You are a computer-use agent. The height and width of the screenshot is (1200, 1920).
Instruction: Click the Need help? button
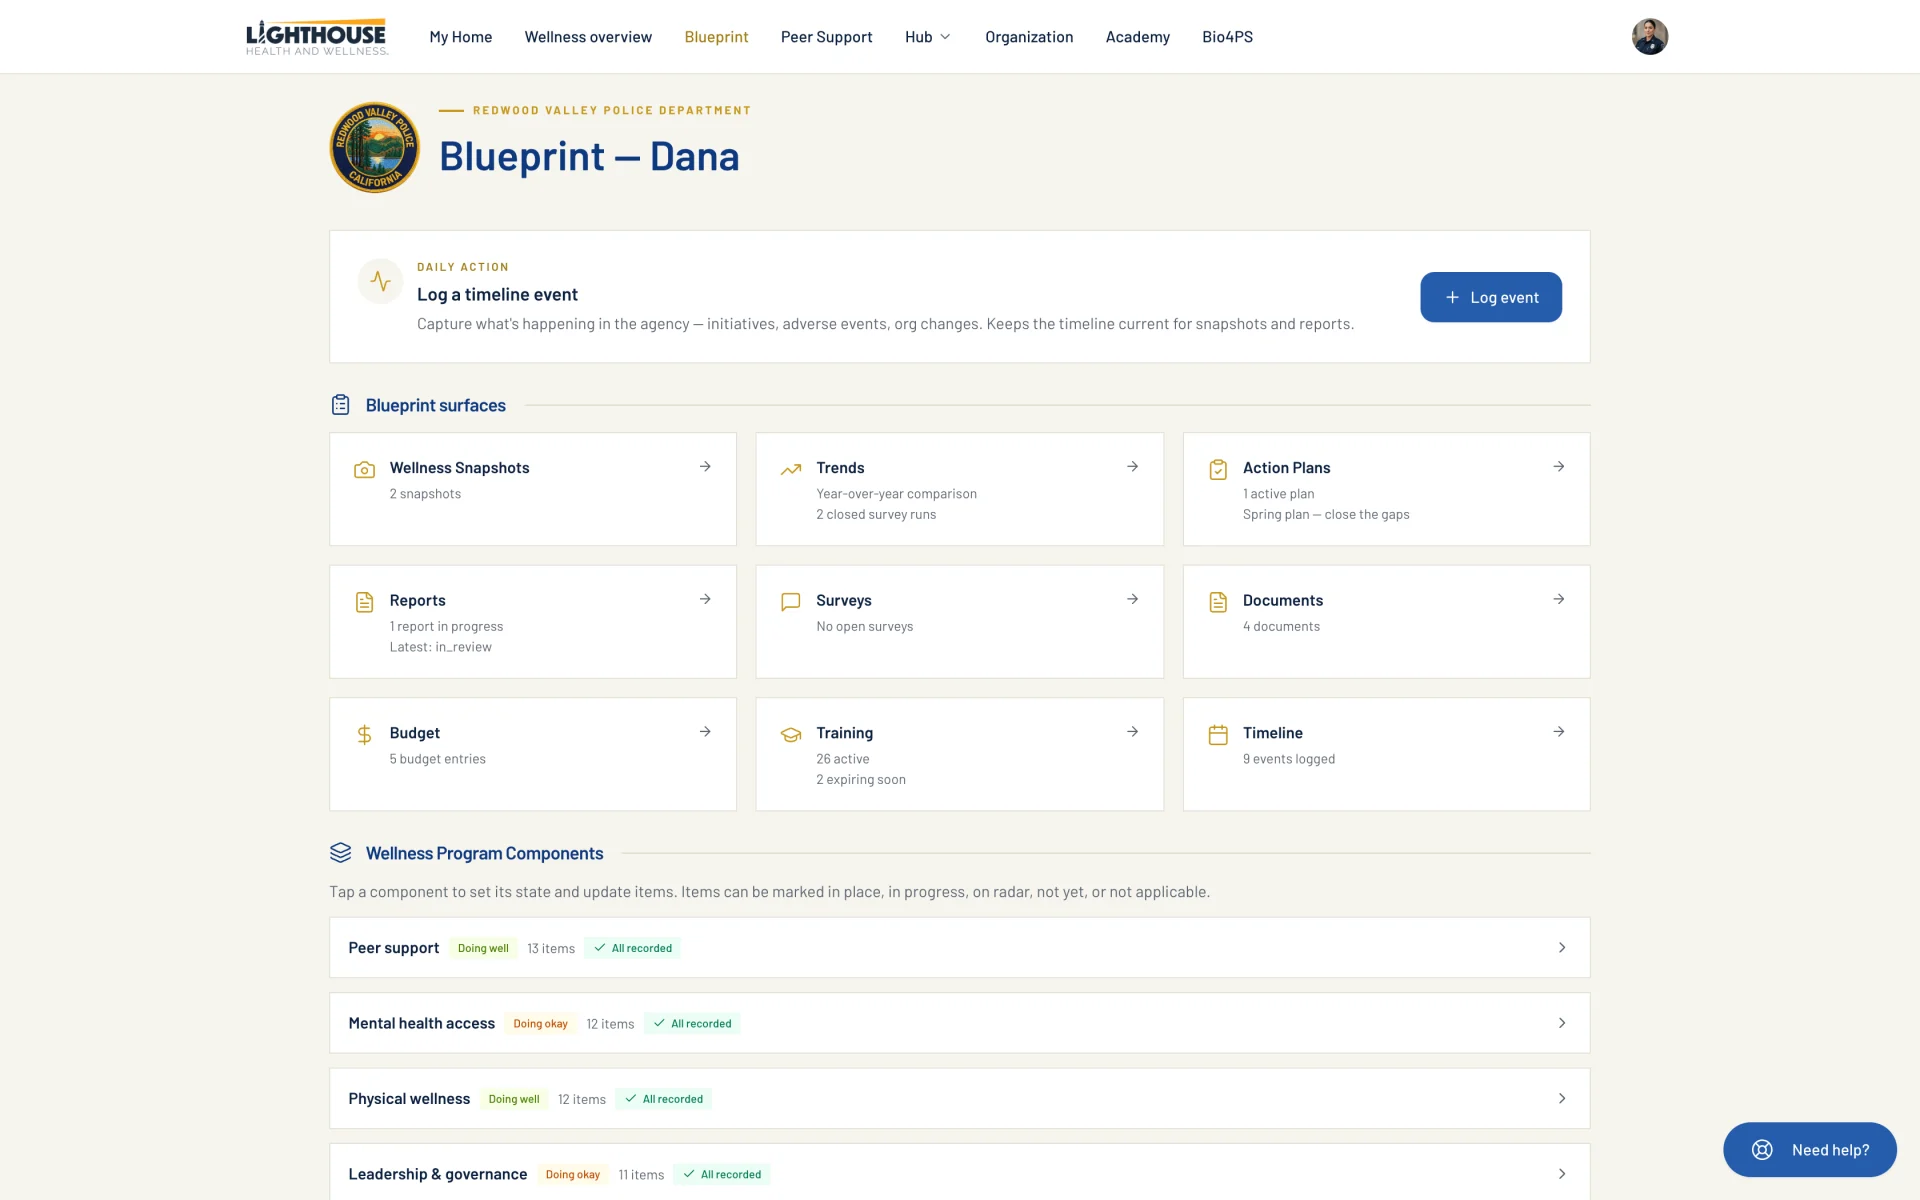pyautogui.click(x=1809, y=1150)
